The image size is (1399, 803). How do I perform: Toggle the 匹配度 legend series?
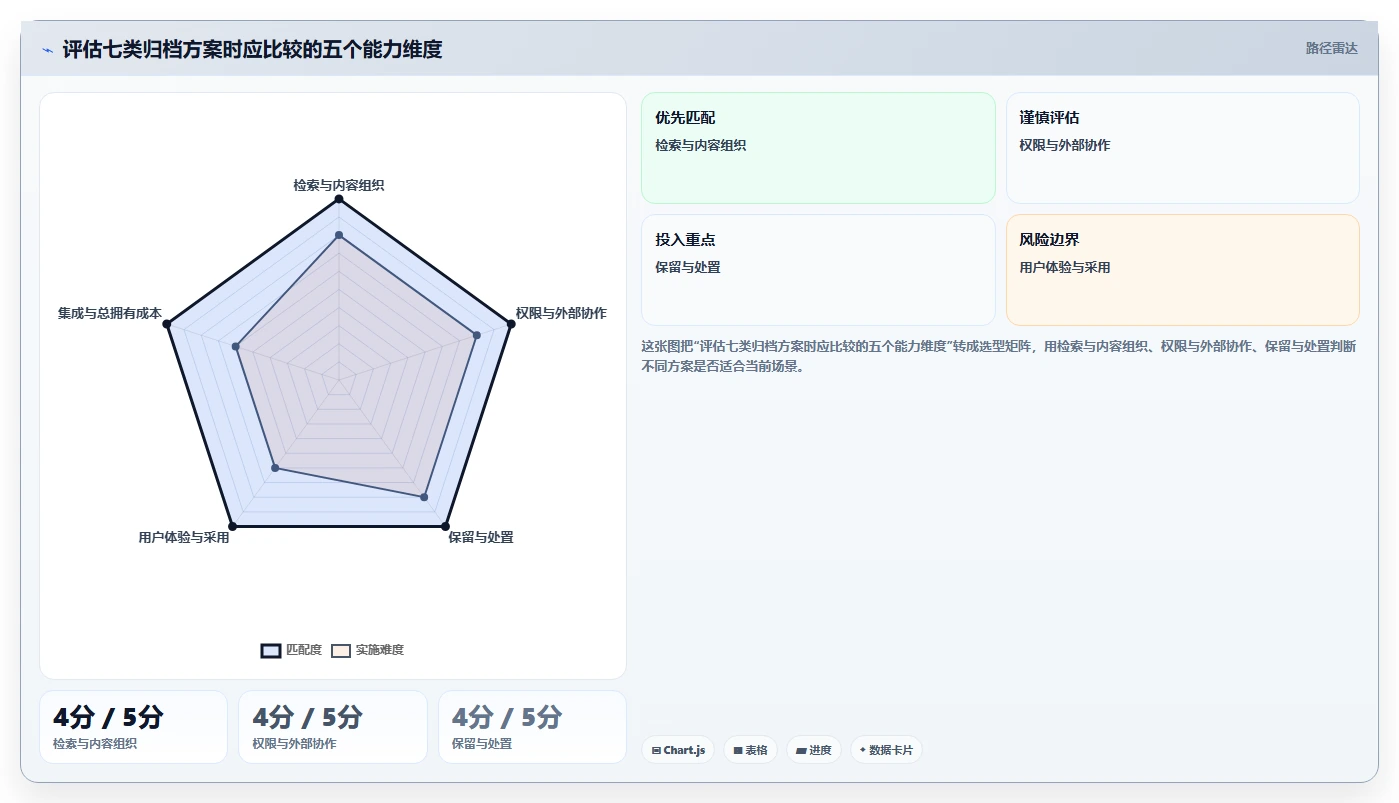tap(291, 650)
